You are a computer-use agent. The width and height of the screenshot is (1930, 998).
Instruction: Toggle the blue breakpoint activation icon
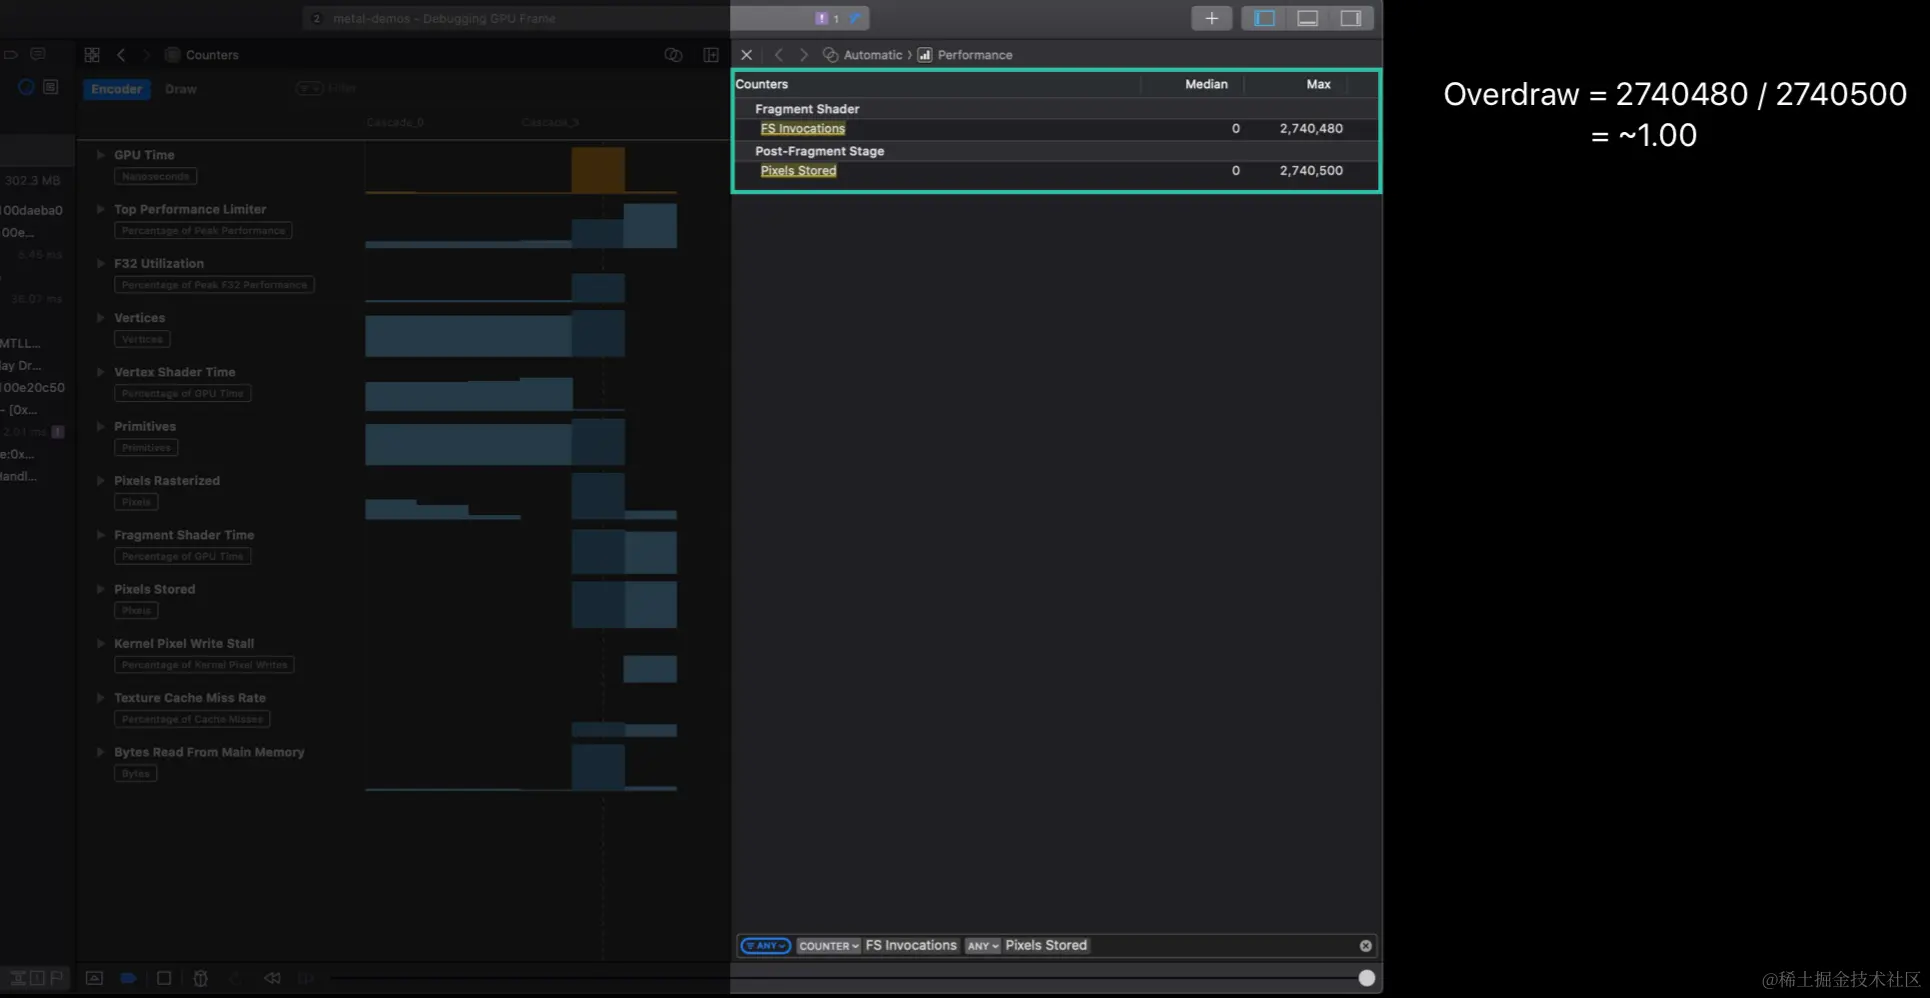[128, 978]
